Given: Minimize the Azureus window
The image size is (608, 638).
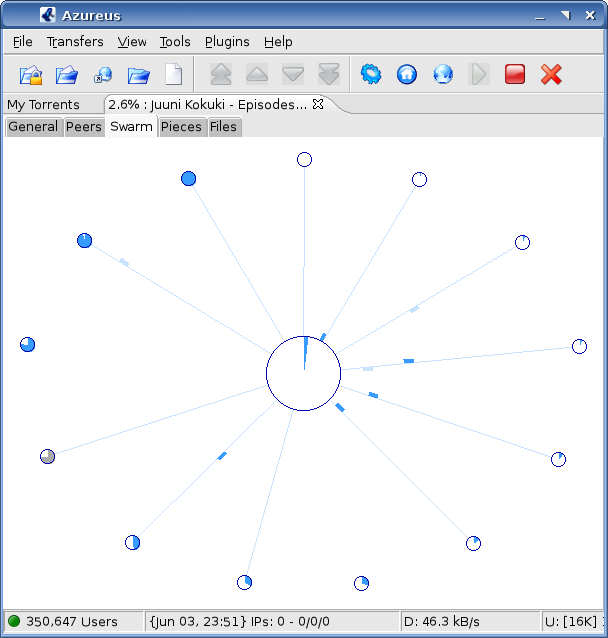Looking at the screenshot, I should pyautogui.click(x=540, y=16).
